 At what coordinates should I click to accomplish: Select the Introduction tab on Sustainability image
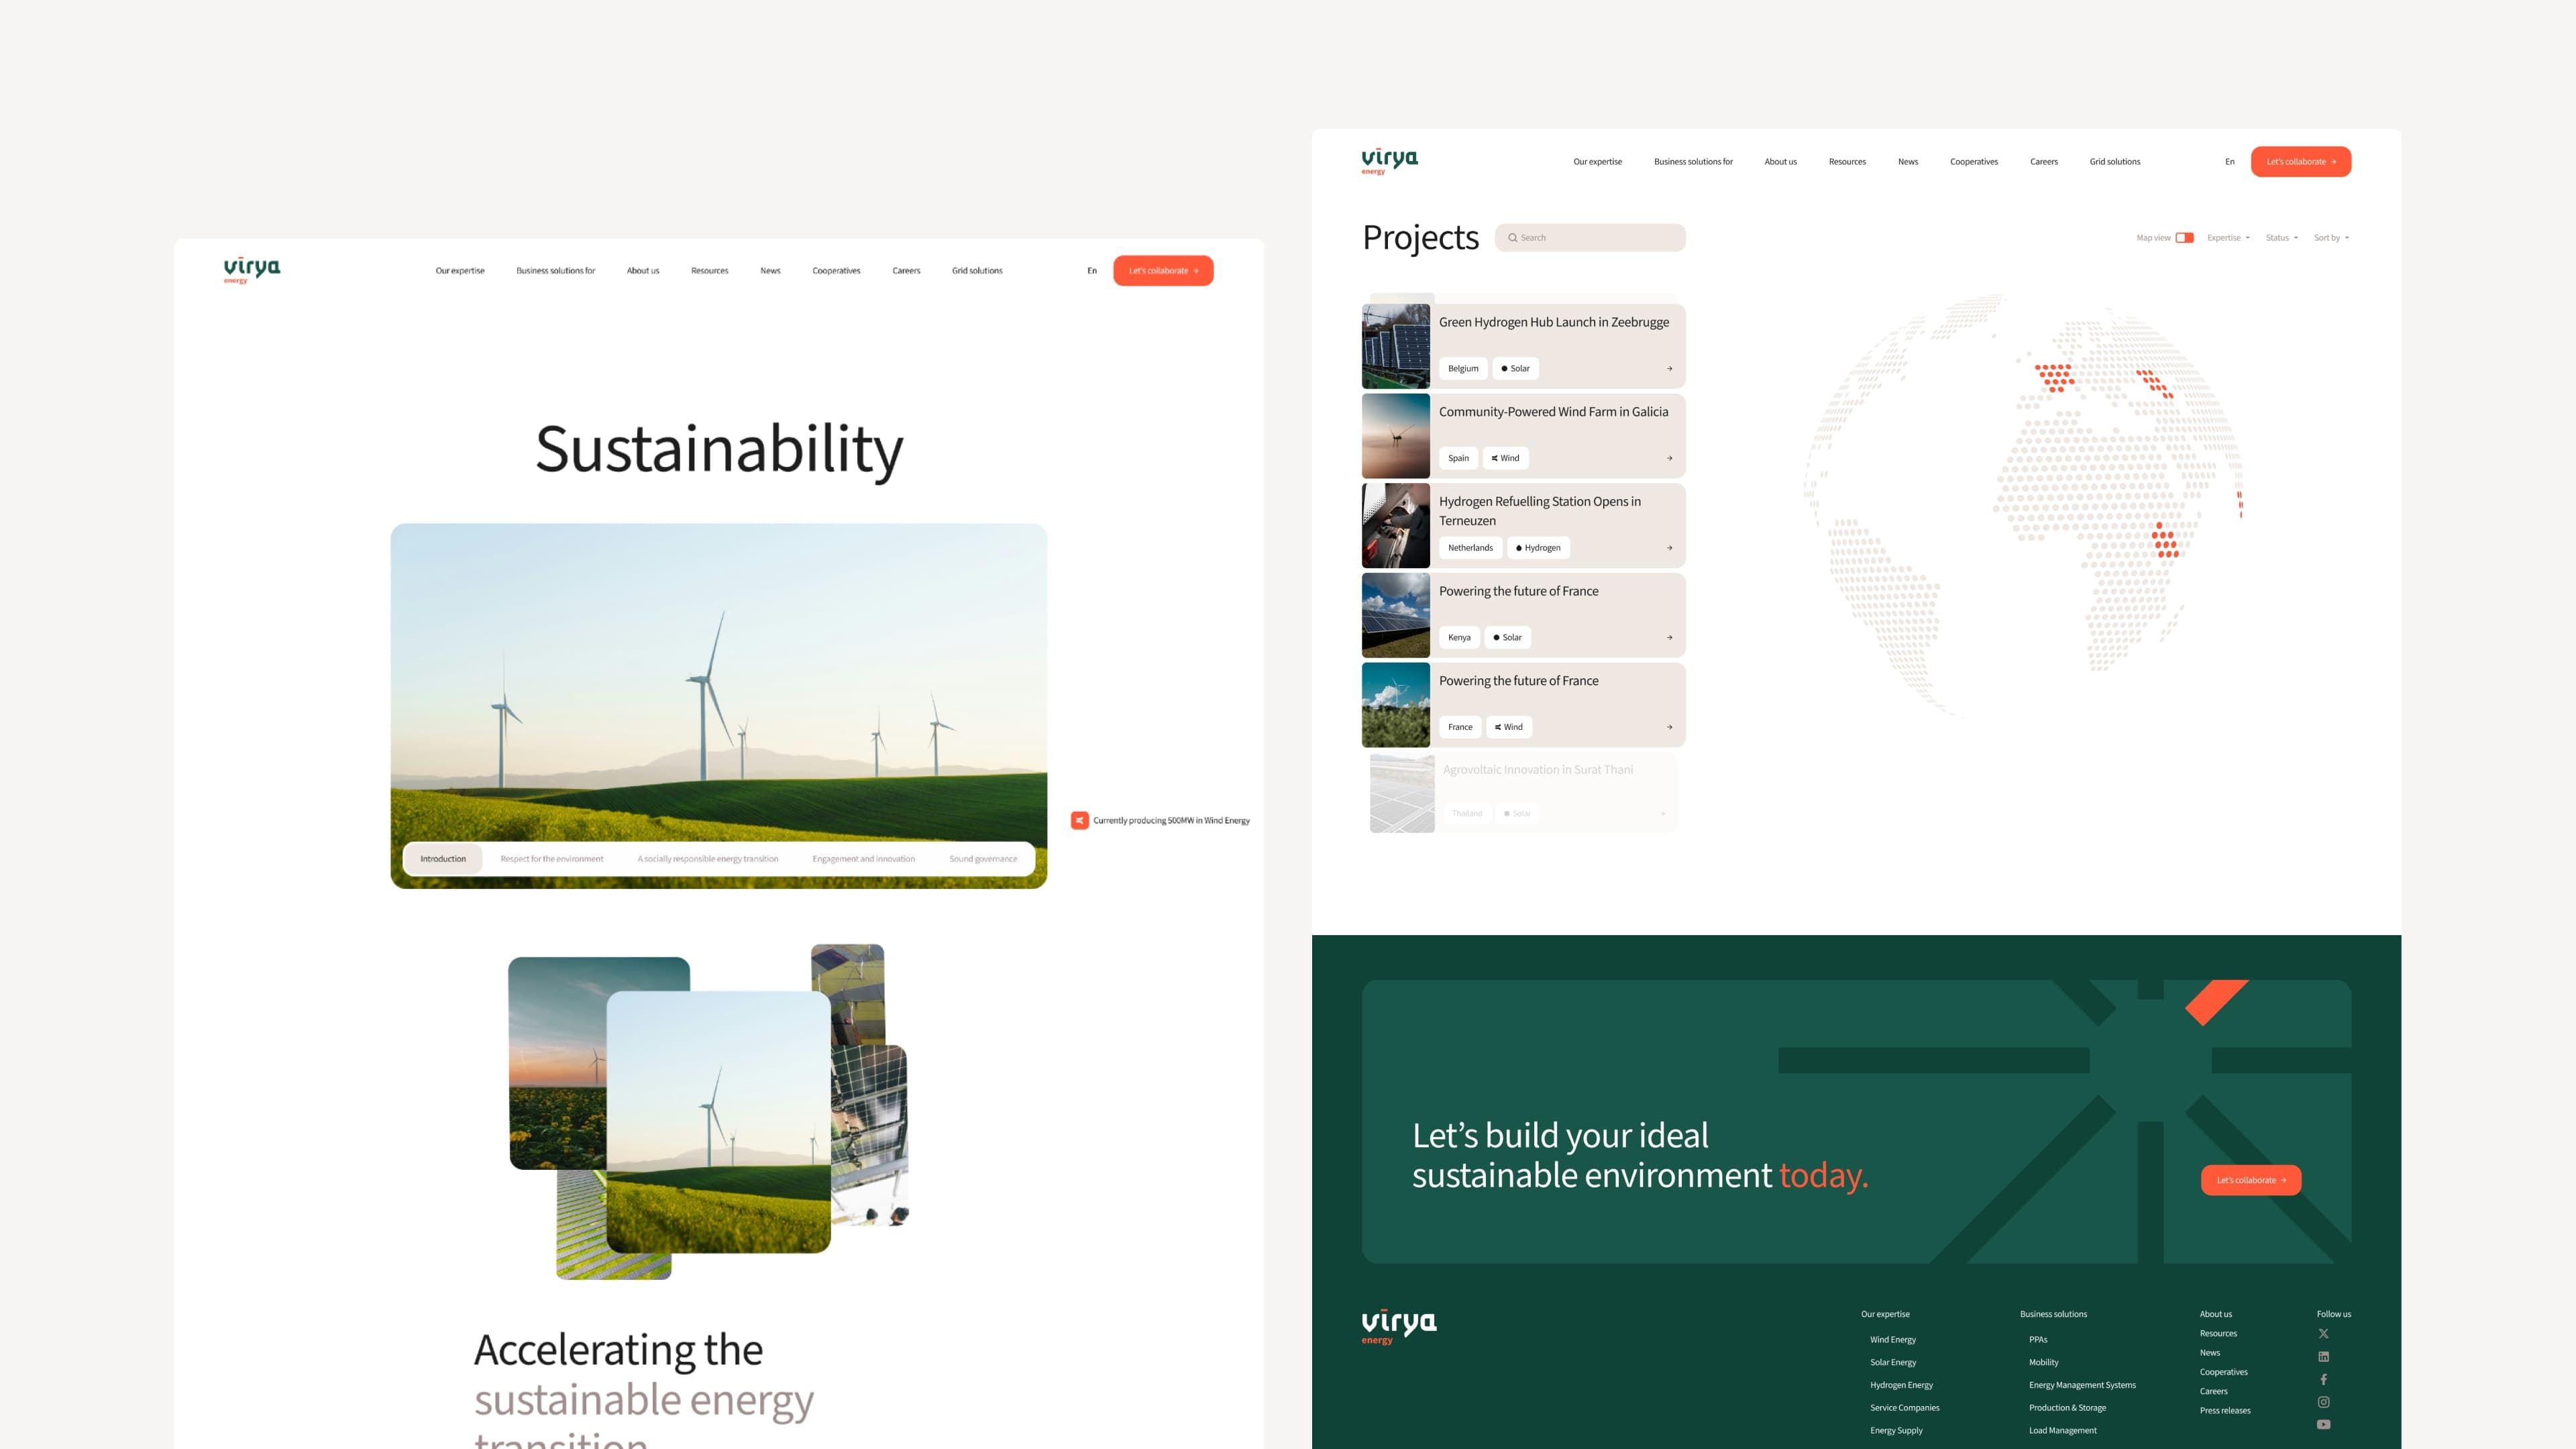(443, 859)
